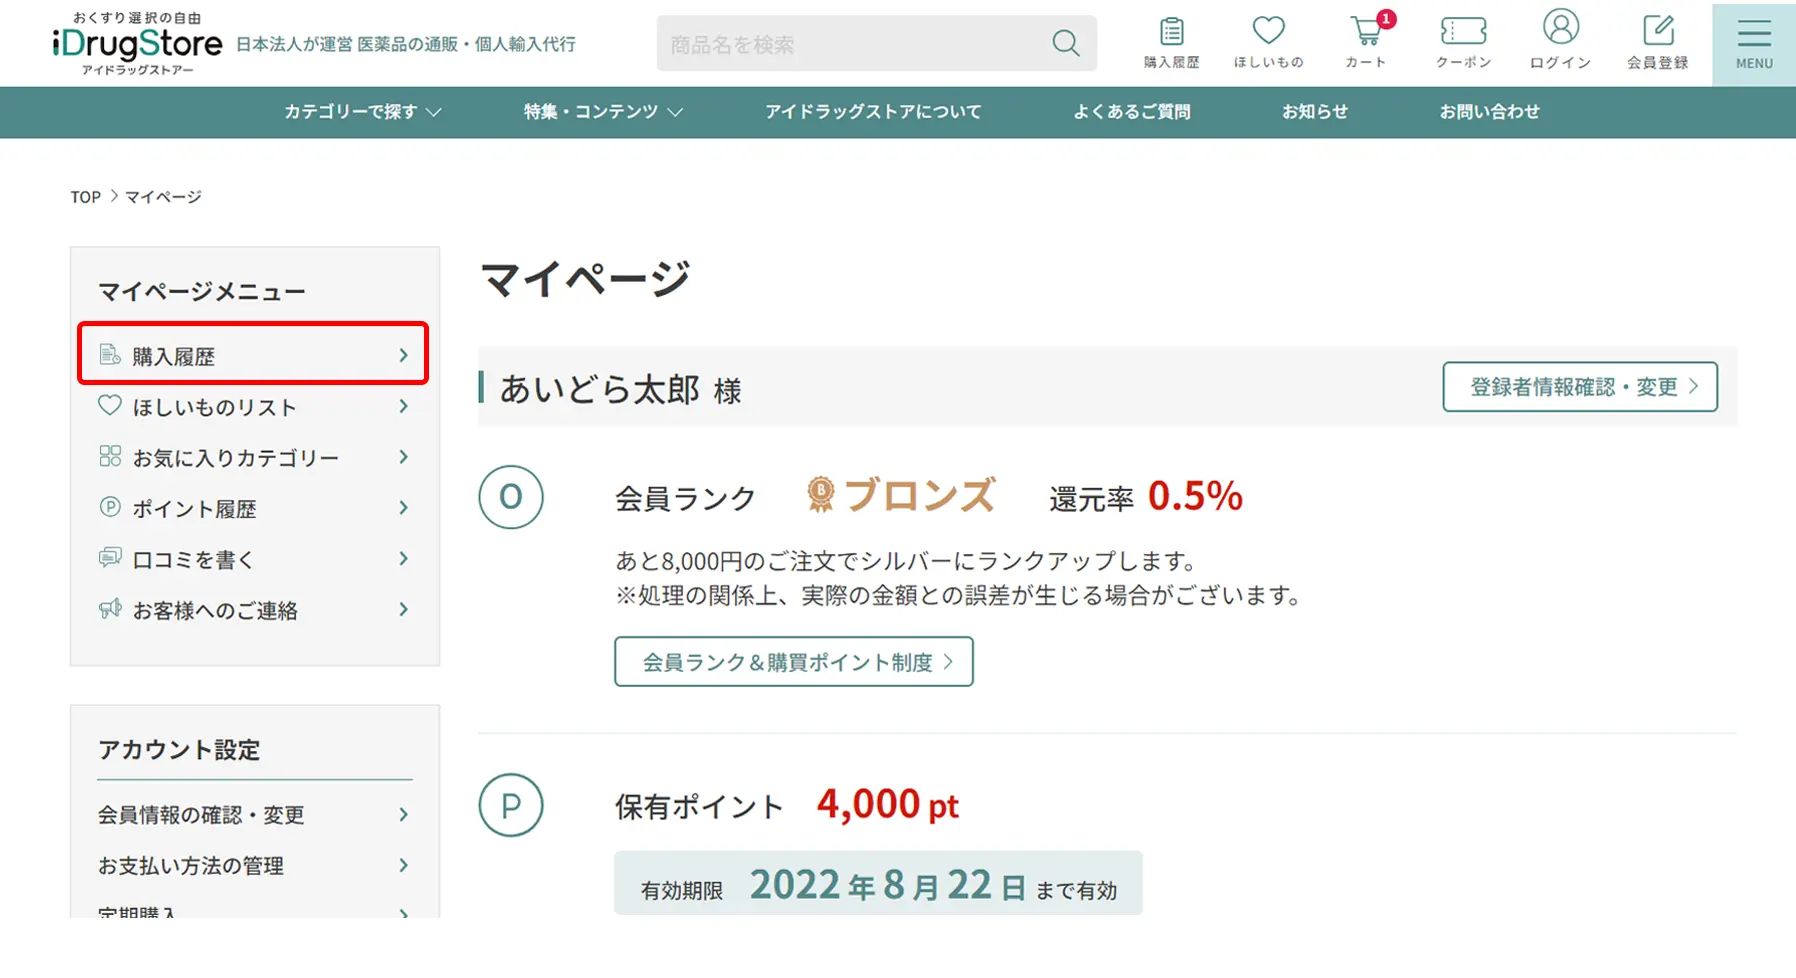Screen dimensions: 1796x978
Task: Expand the カテゴリーで探す dropdown
Action: pyautogui.click(x=362, y=112)
